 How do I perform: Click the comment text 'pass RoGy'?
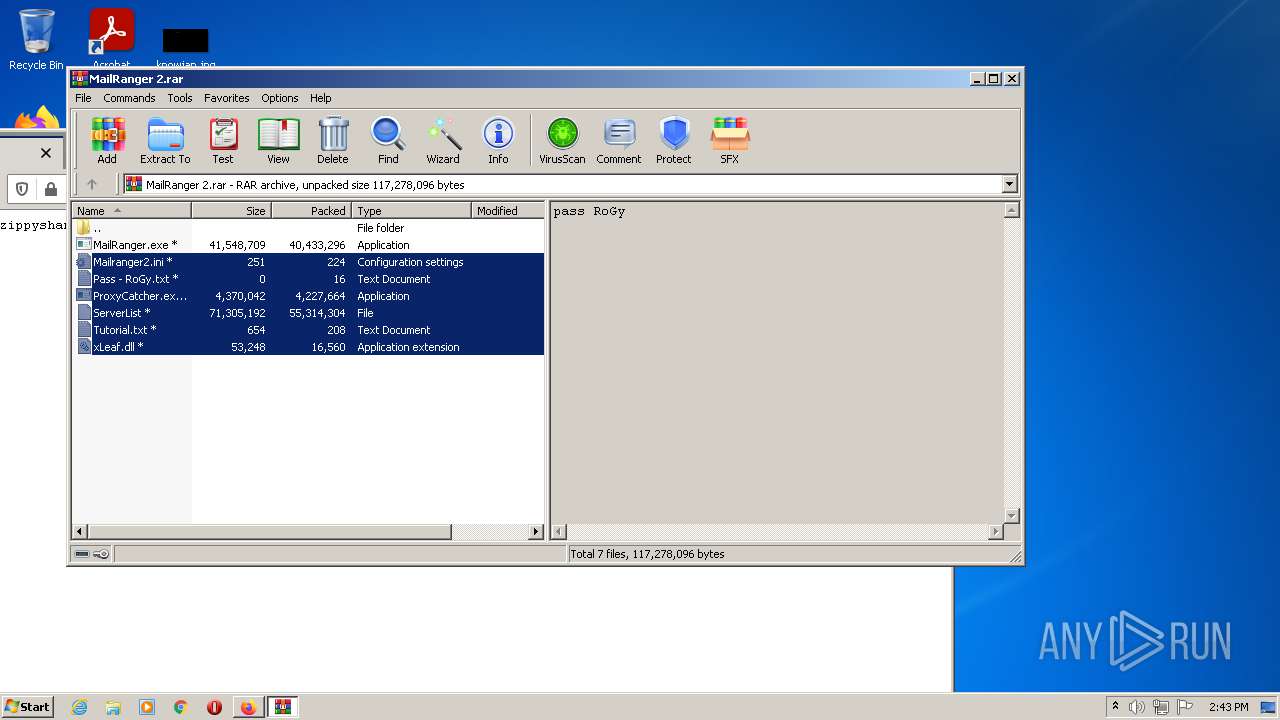click(x=589, y=212)
